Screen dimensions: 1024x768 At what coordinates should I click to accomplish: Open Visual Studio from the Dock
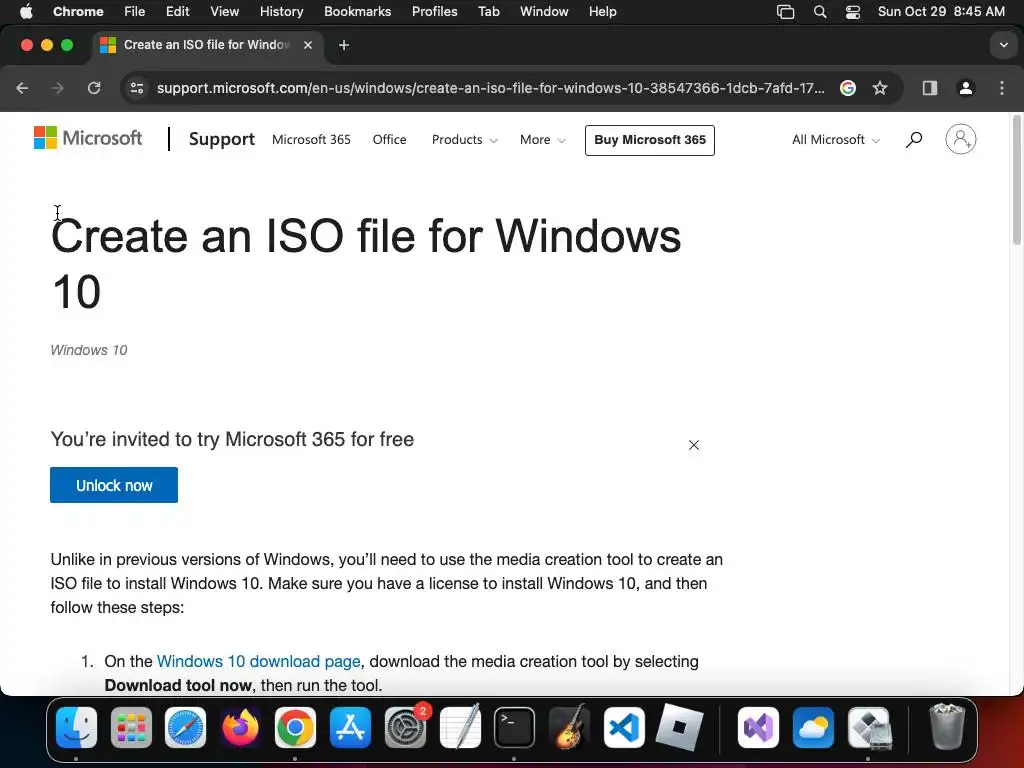(758, 728)
